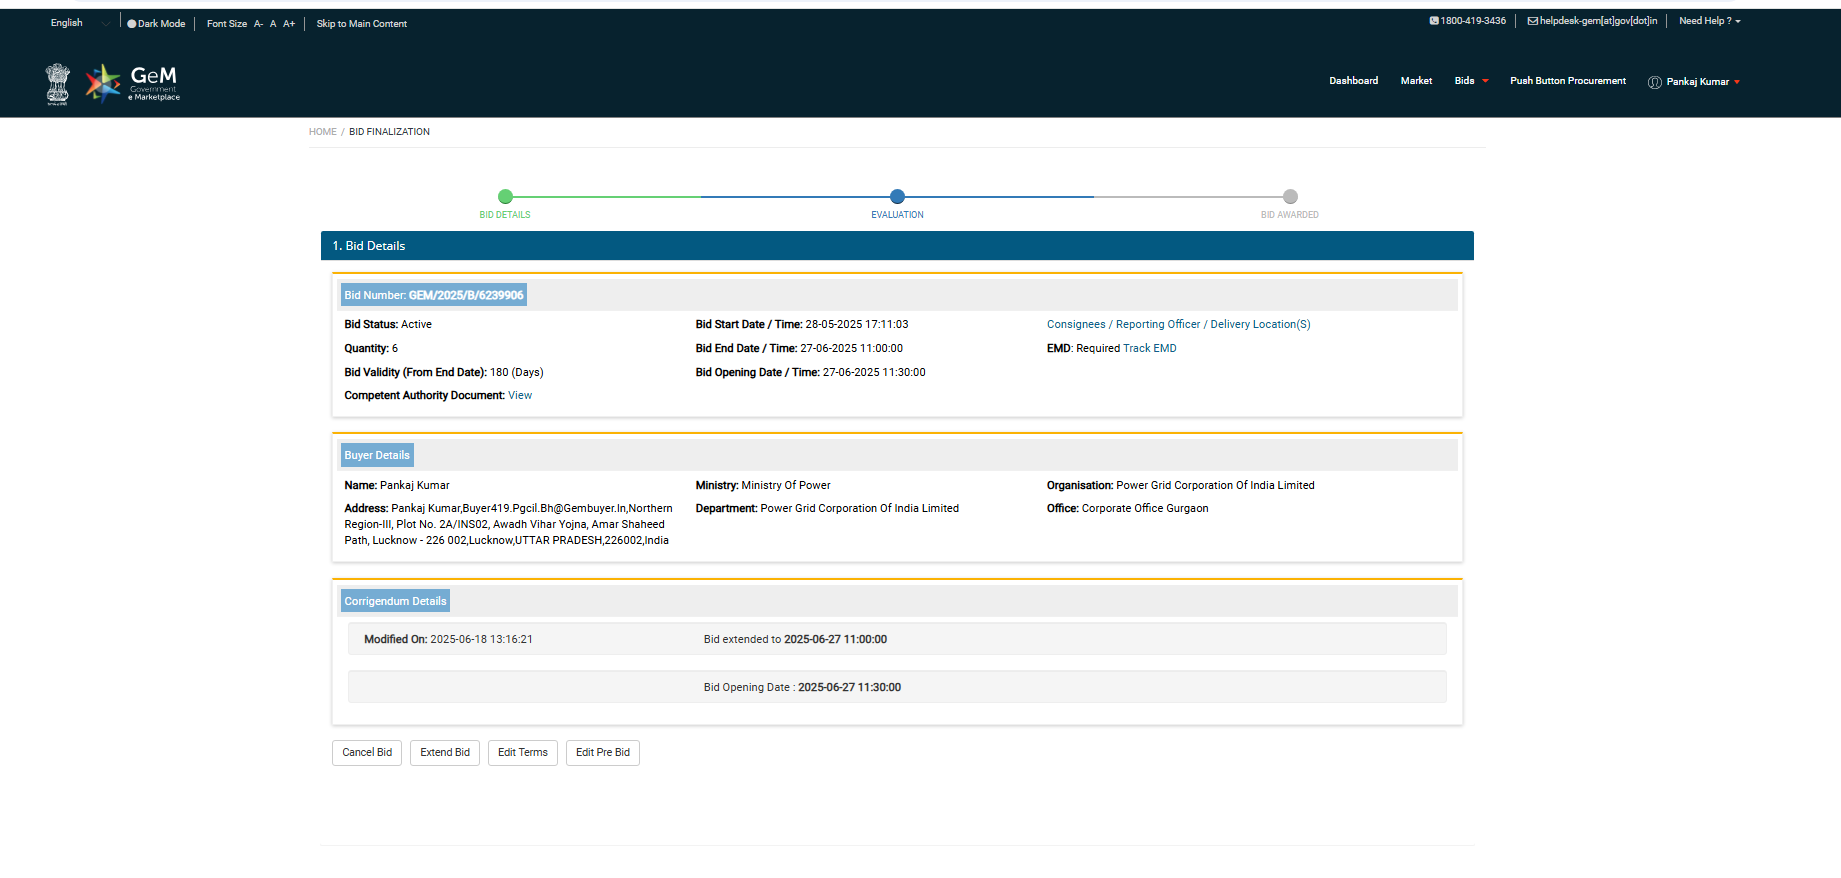Click the Edit Pre Bid button
This screenshot has height=878, width=1841.
coord(603,753)
